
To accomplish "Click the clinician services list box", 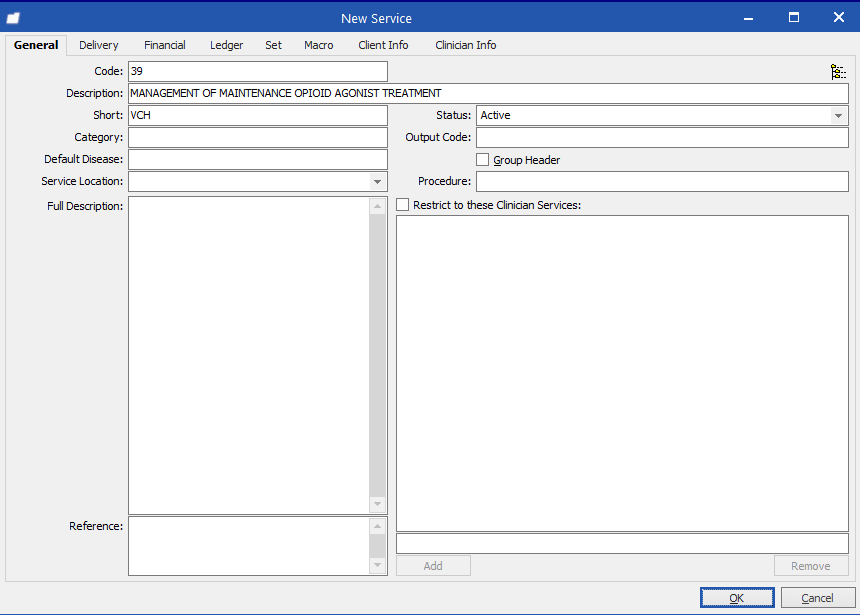I will [x=622, y=373].
